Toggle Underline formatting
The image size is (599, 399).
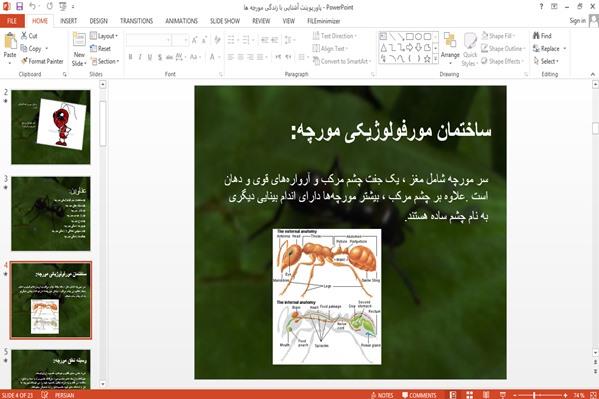pyautogui.click(x=150, y=57)
